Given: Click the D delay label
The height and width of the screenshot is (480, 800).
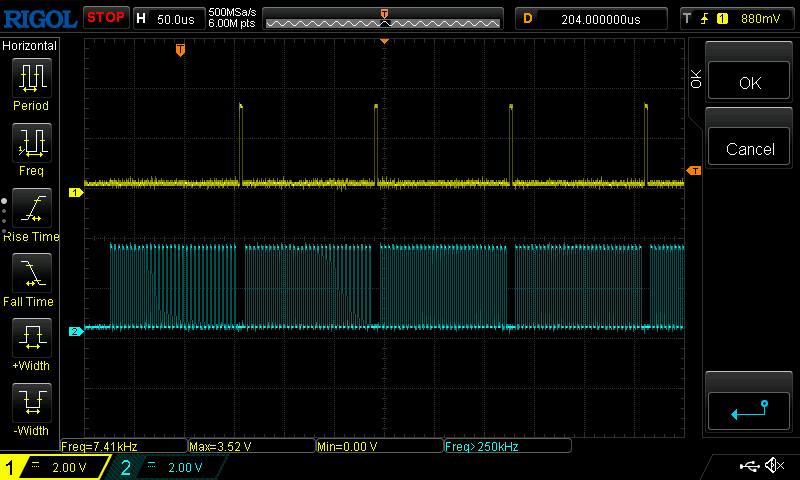Looking at the screenshot, I should click(x=528, y=19).
